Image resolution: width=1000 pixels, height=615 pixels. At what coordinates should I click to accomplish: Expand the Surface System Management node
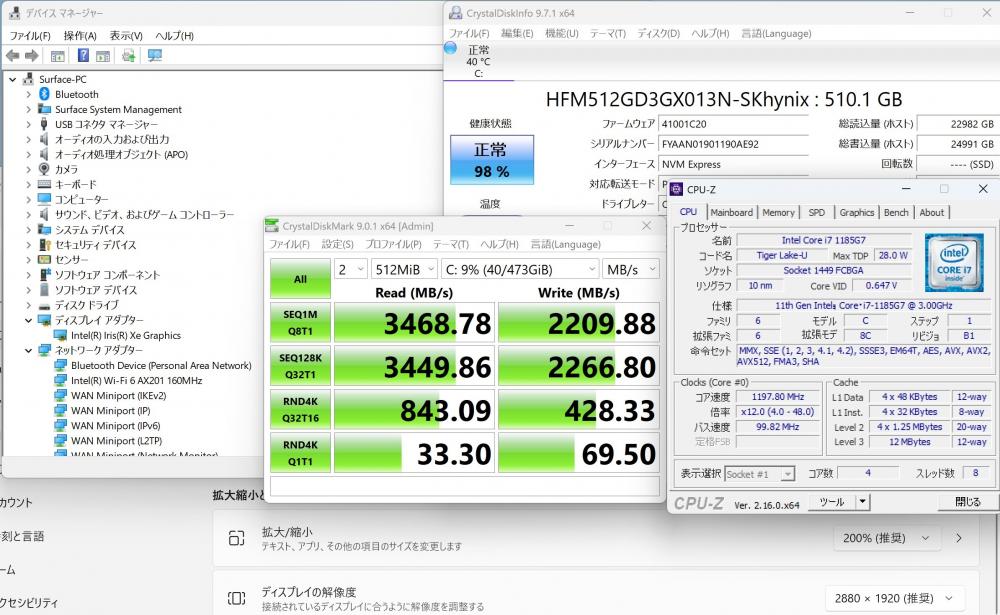28,109
